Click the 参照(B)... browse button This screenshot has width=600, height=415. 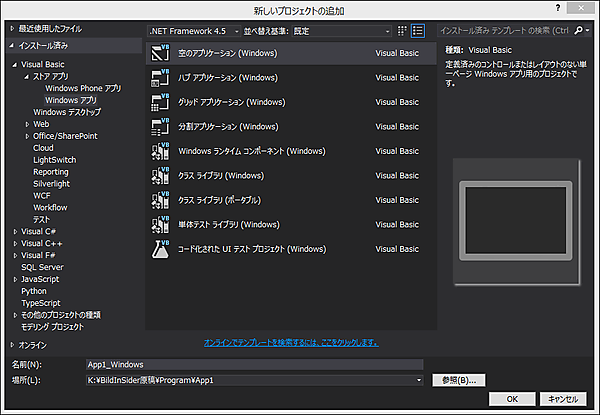point(458,380)
